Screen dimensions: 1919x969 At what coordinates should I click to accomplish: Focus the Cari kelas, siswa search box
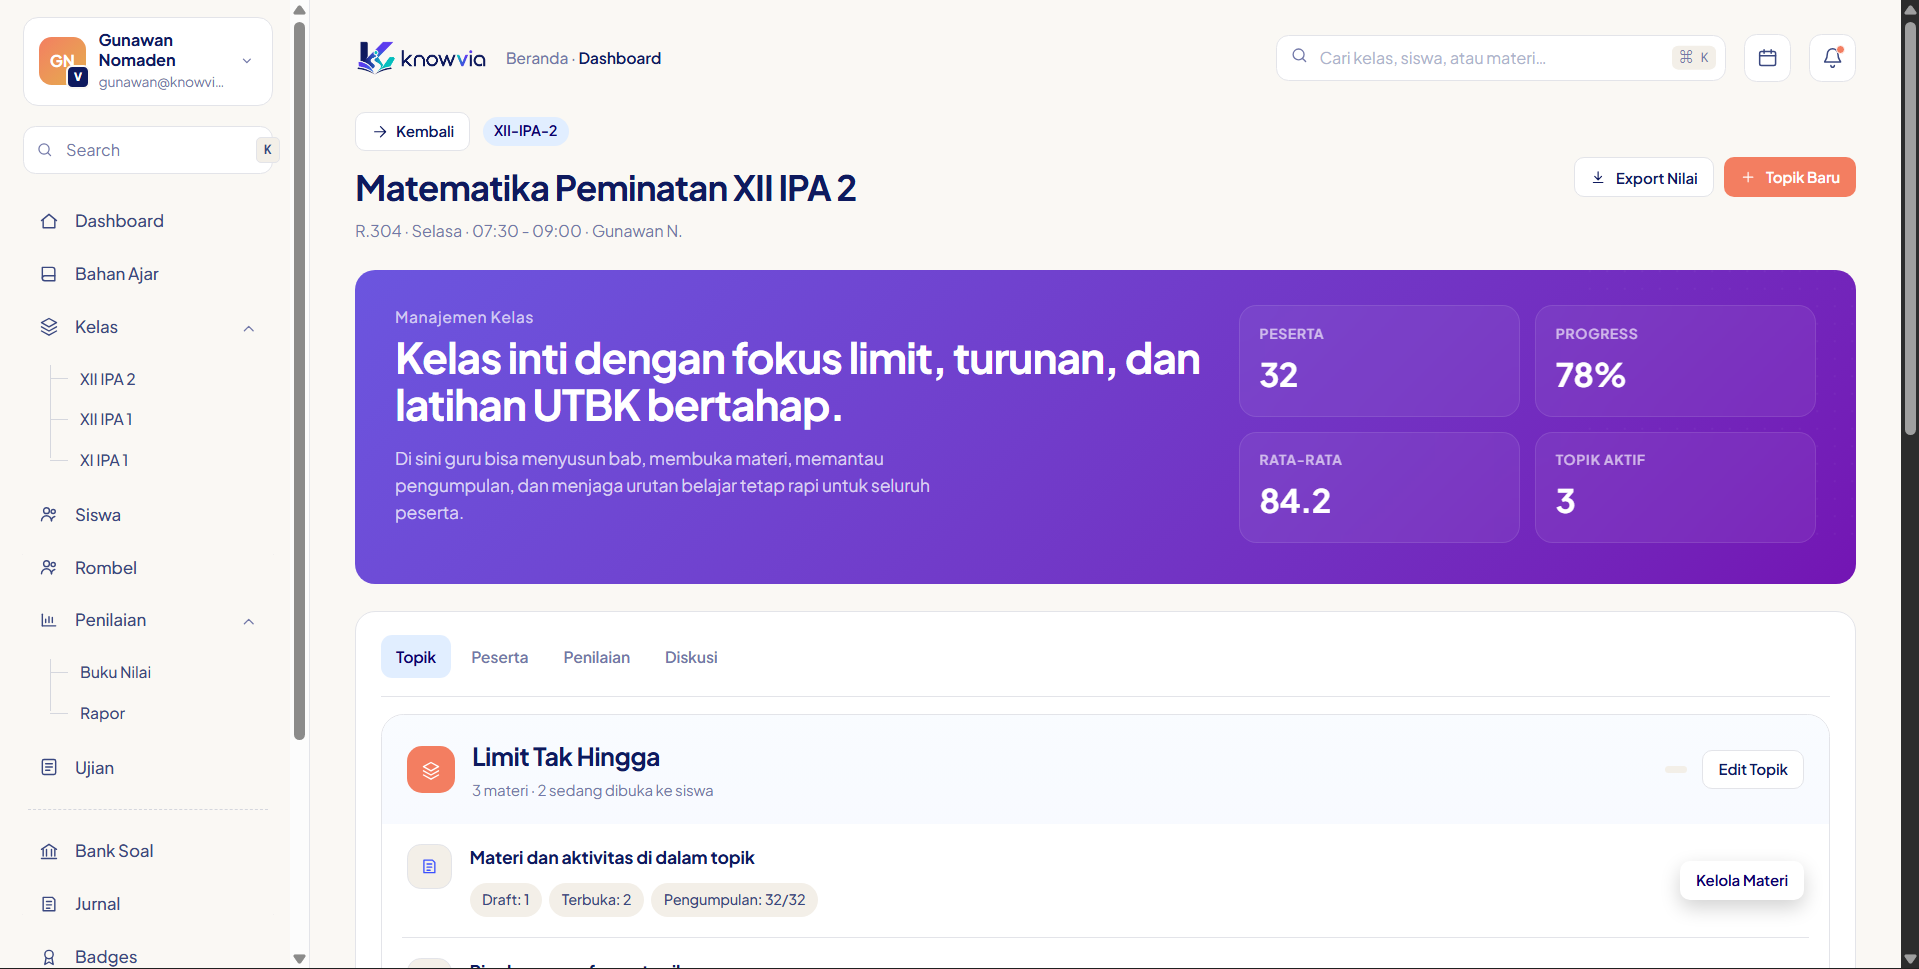point(1500,58)
